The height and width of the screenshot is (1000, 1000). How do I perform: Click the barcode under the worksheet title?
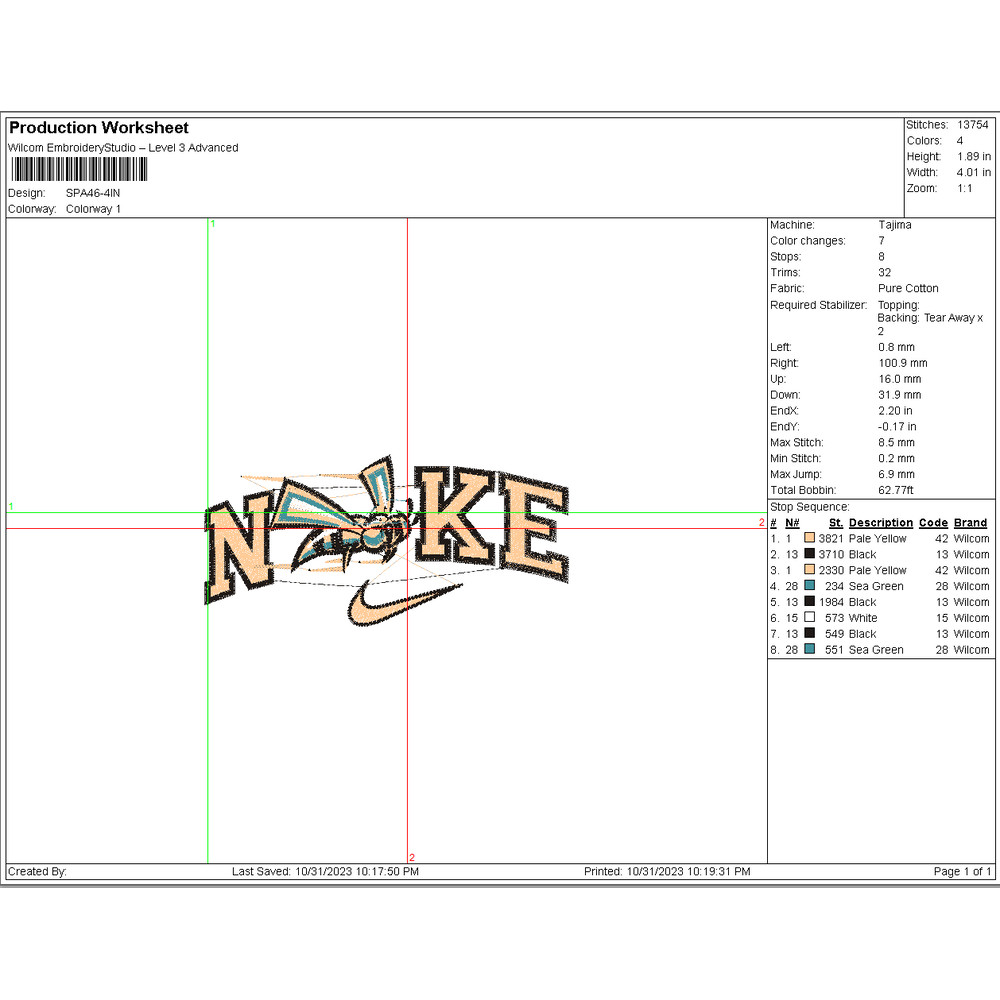pyautogui.click(x=76, y=170)
